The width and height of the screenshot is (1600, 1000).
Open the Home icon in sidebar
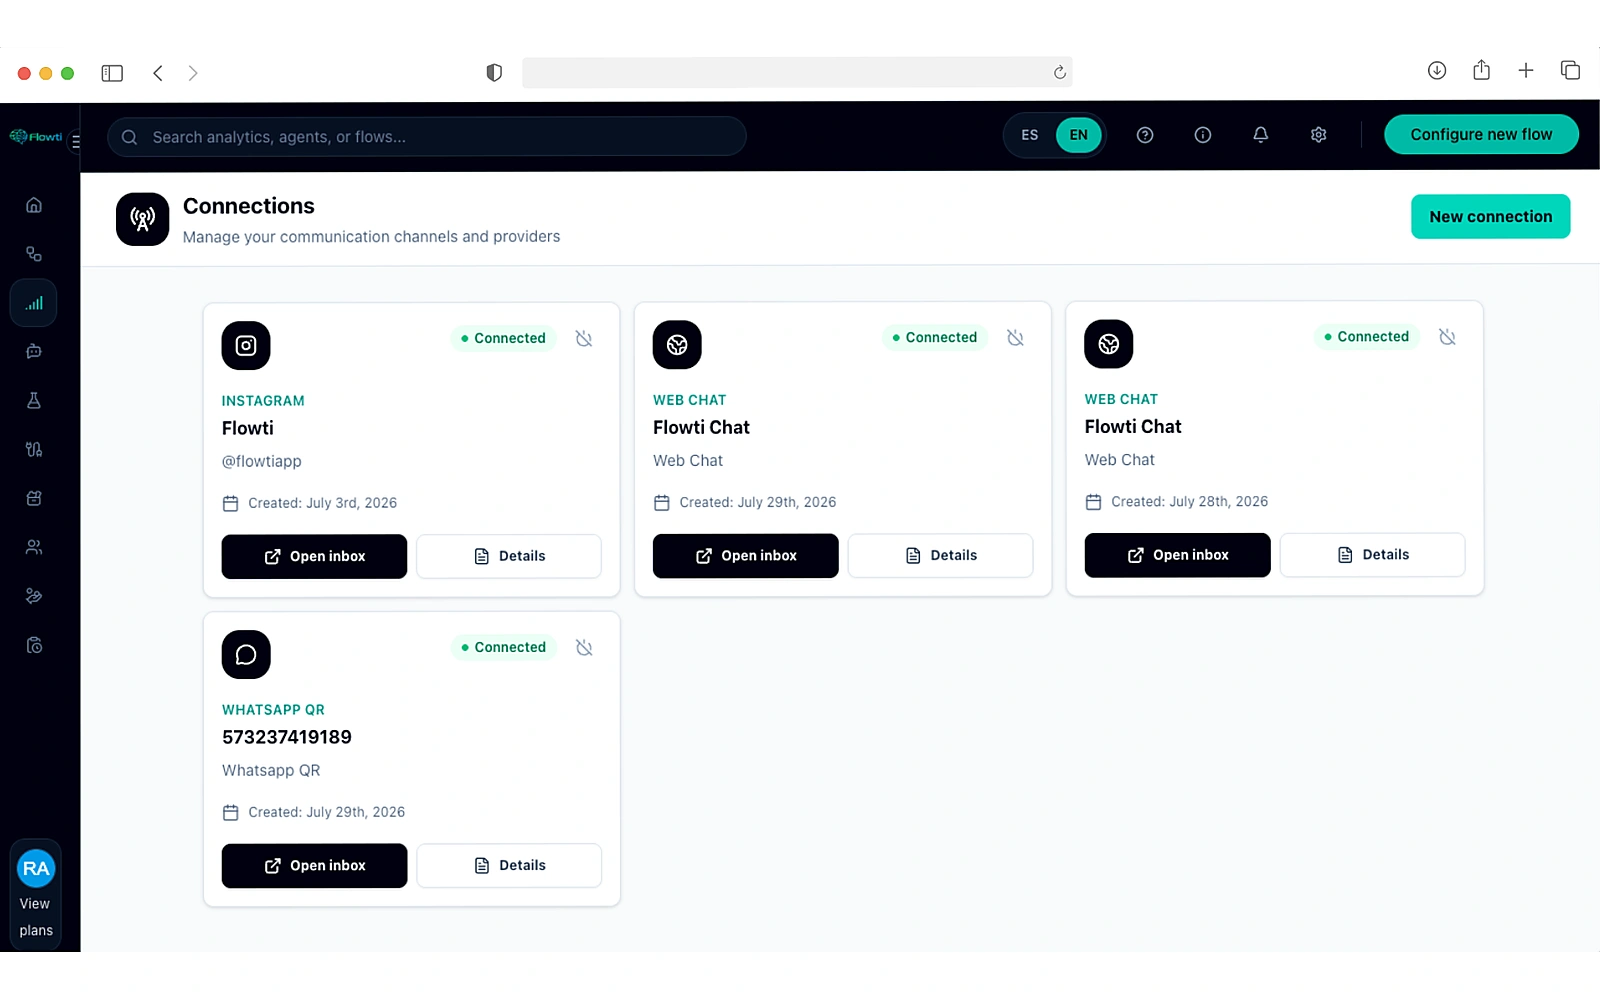(x=34, y=205)
